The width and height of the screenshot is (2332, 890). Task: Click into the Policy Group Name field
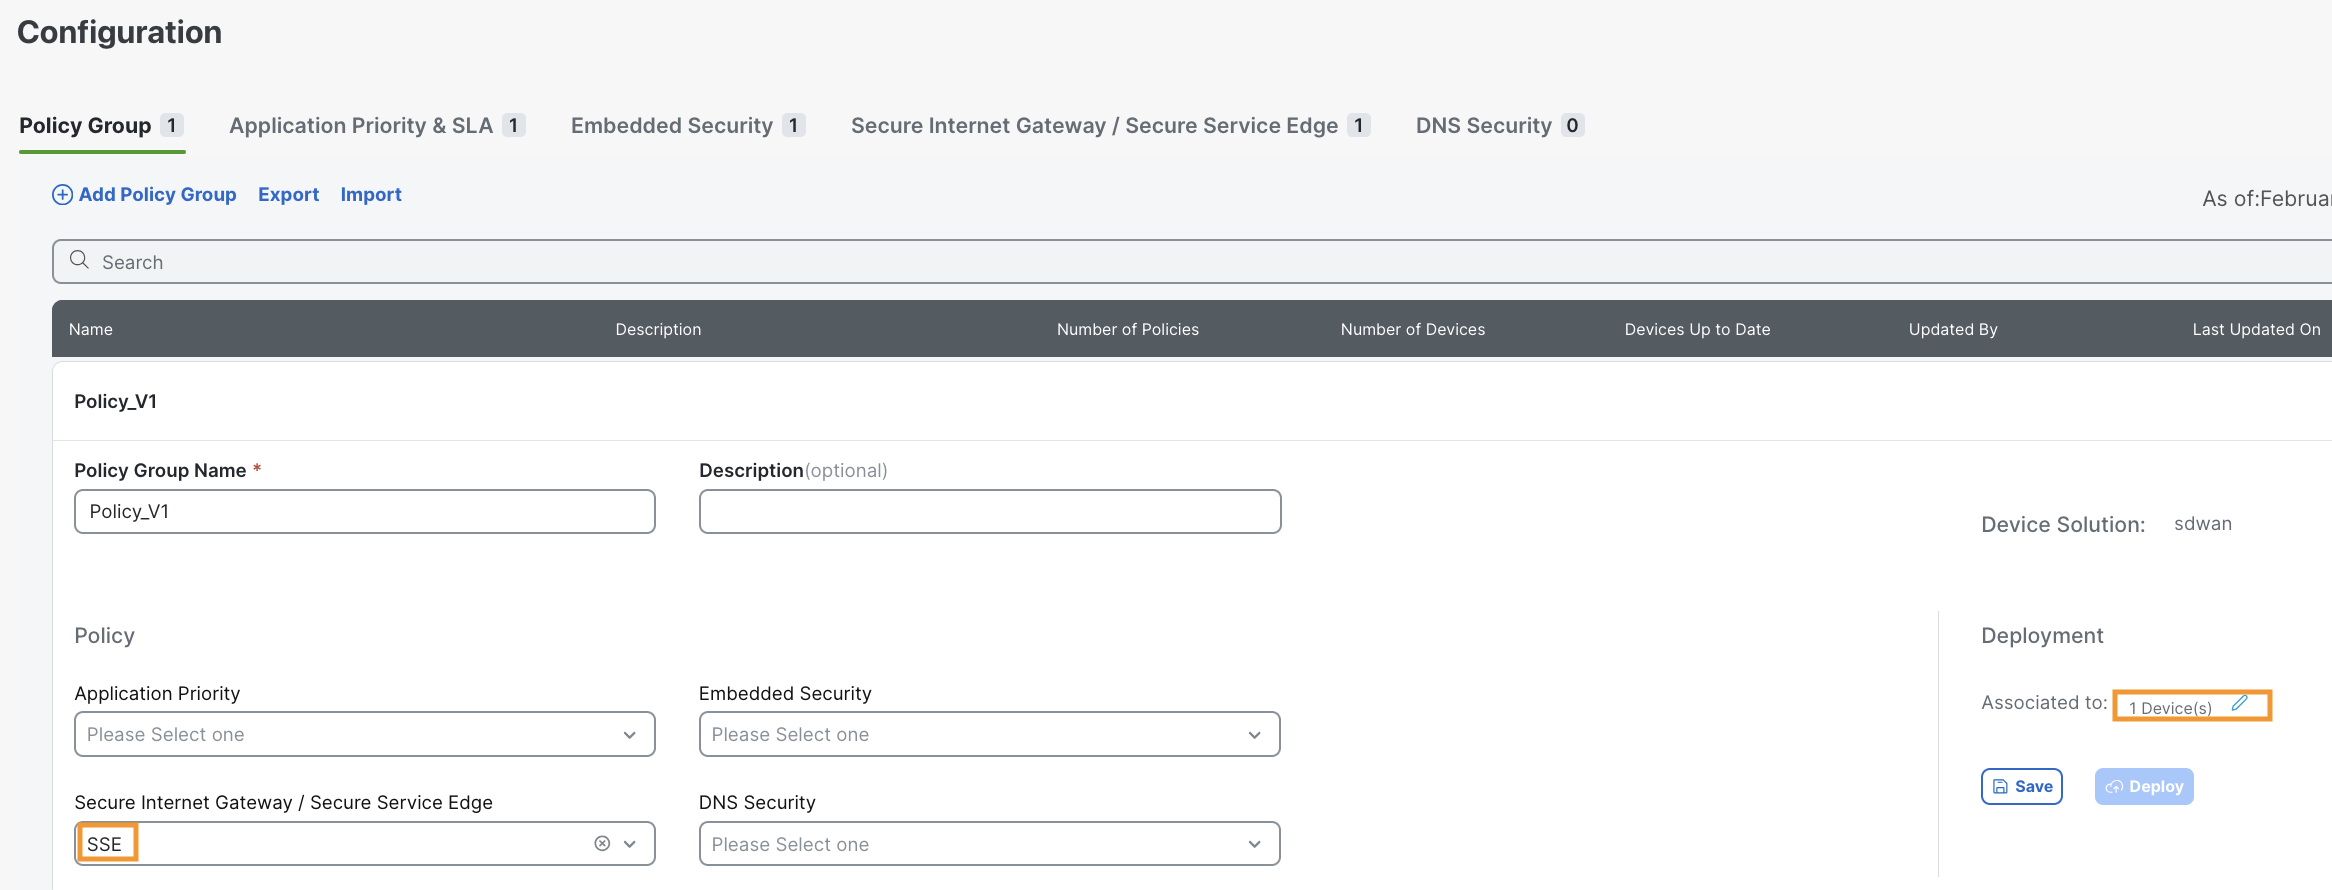click(x=364, y=512)
